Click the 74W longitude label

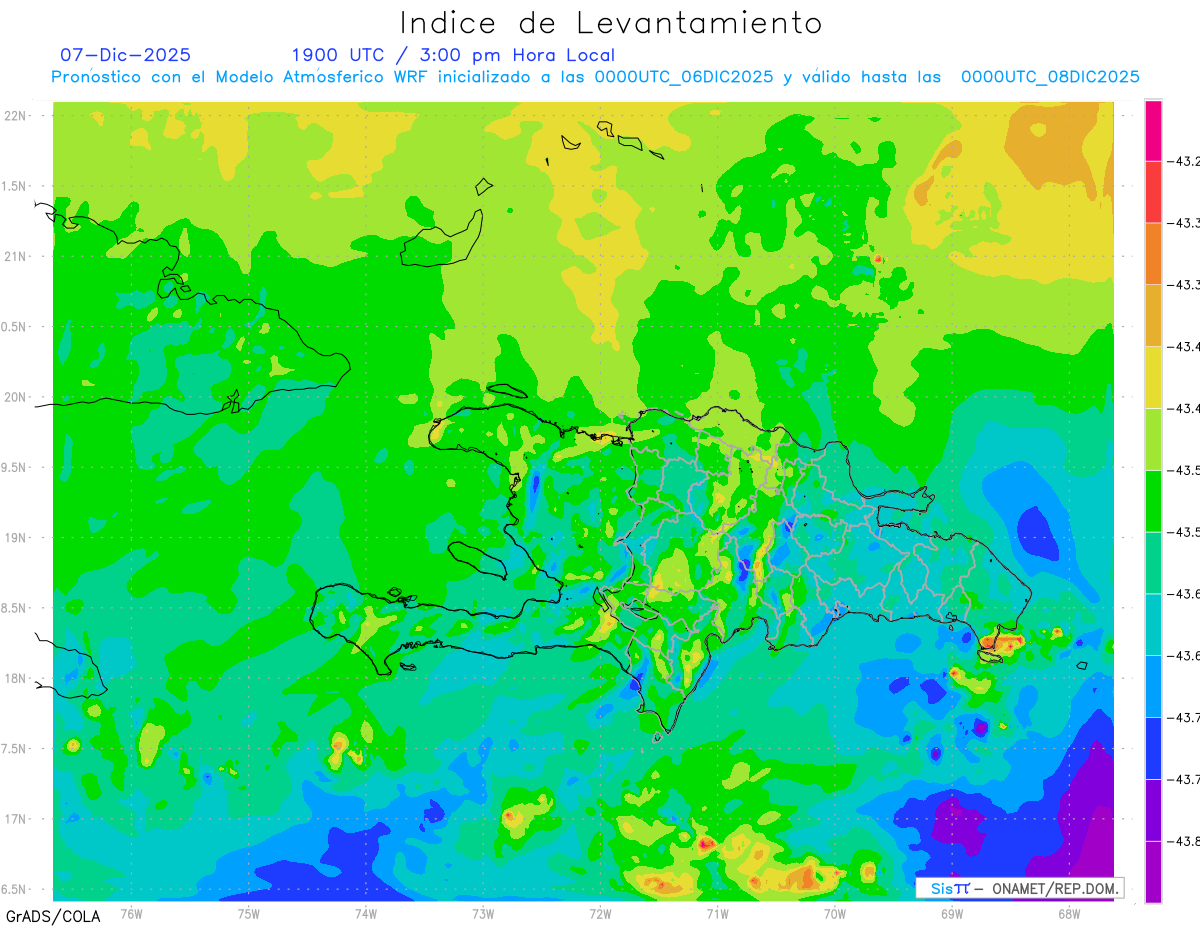[x=366, y=913]
